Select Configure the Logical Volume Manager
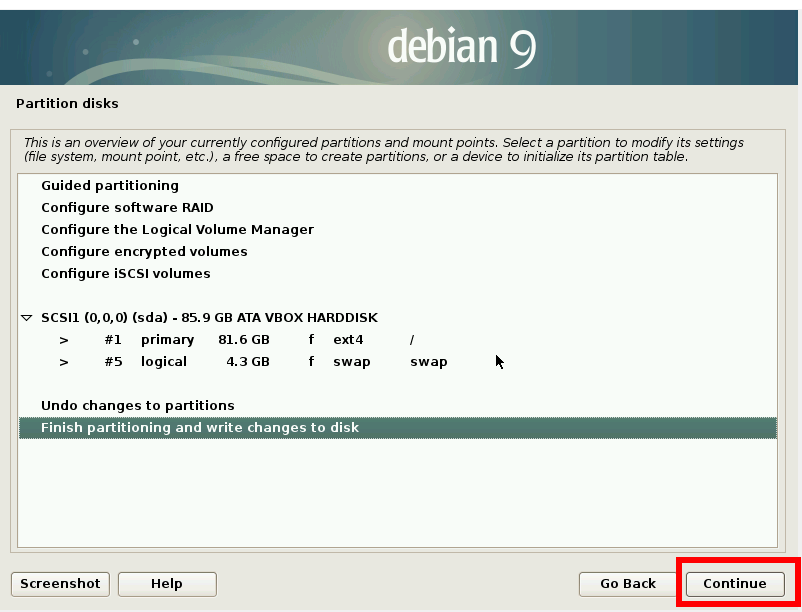The width and height of the screenshot is (802, 612). [398, 230]
